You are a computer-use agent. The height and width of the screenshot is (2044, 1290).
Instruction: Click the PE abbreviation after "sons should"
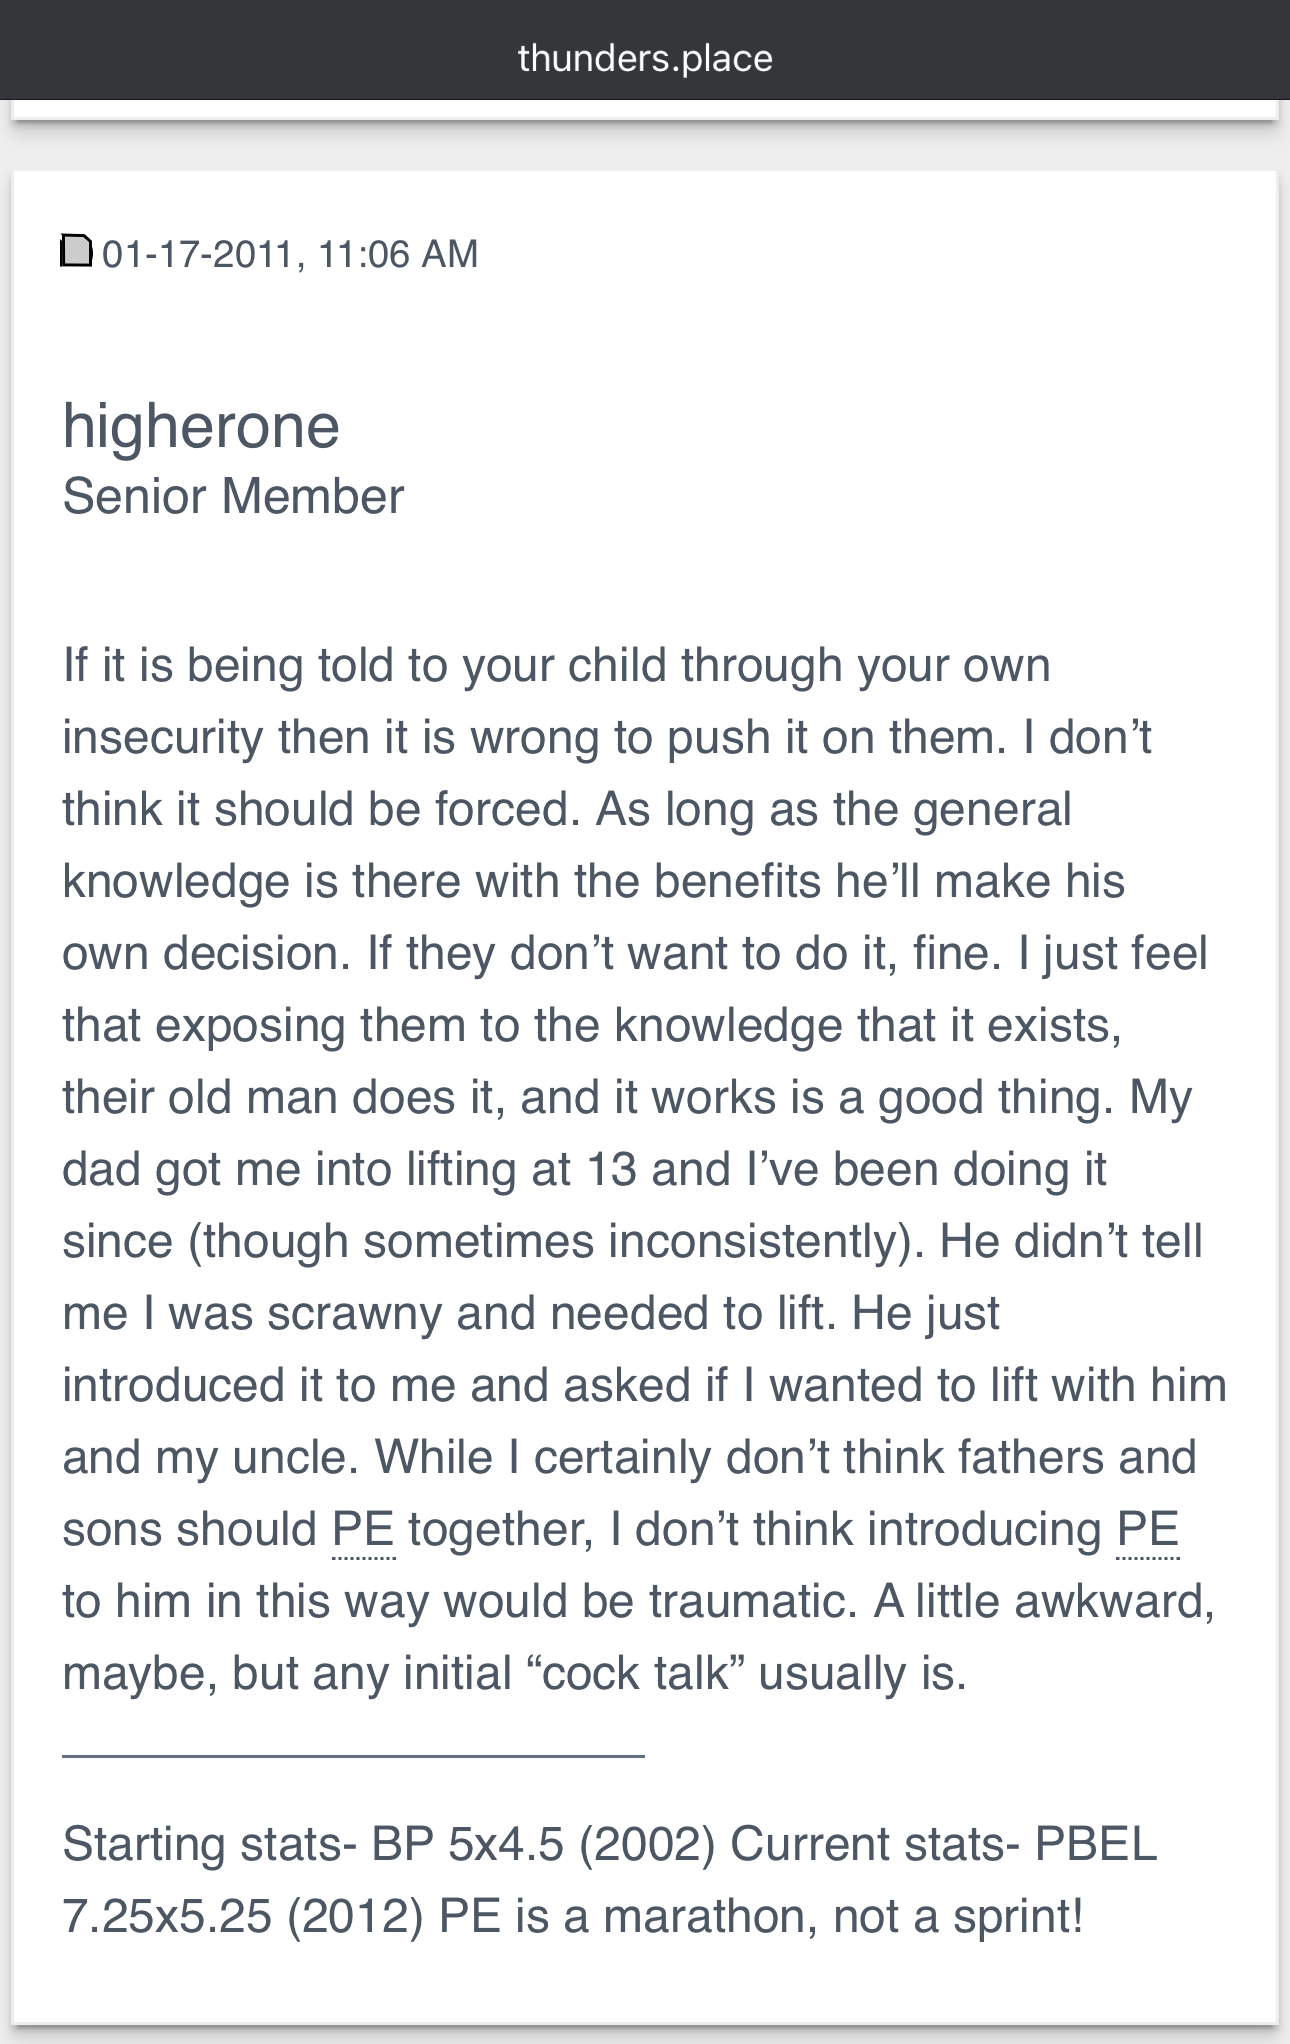[x=363, y=1530]
